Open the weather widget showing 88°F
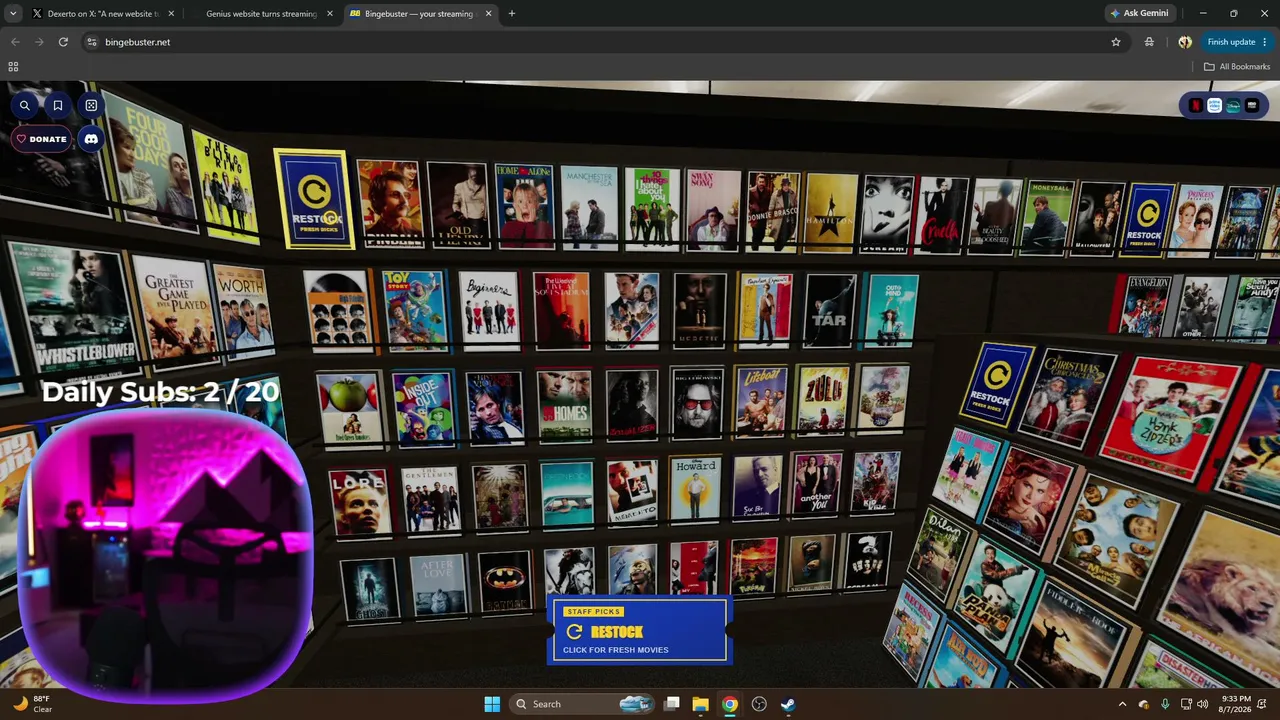This screenshot has height=720, width=1280. [32, 704]
